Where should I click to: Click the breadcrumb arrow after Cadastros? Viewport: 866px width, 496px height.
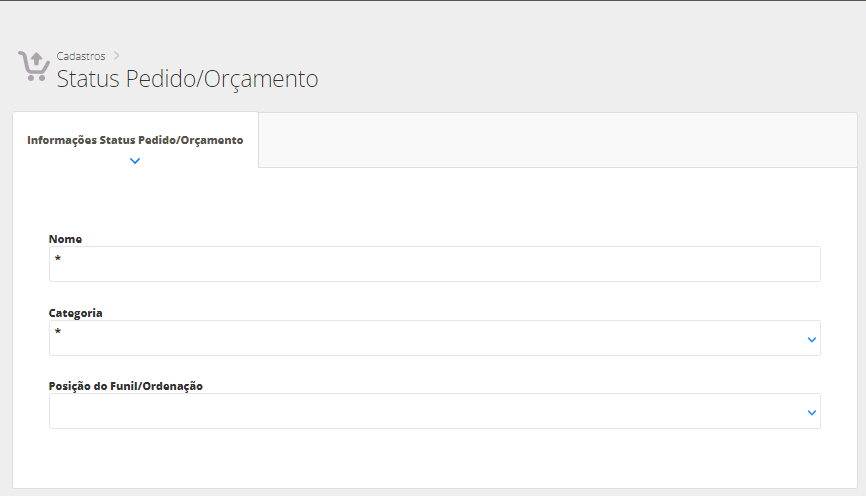click(x=116, y=56)
